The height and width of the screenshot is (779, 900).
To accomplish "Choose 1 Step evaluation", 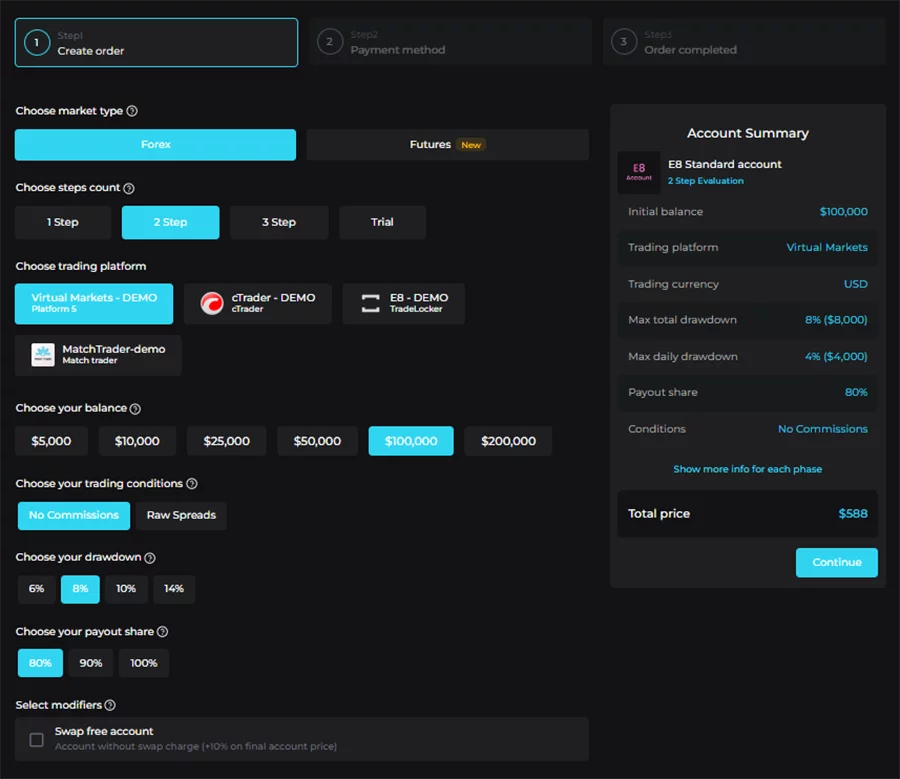I will pyautogui.click(x=63, y=222).
